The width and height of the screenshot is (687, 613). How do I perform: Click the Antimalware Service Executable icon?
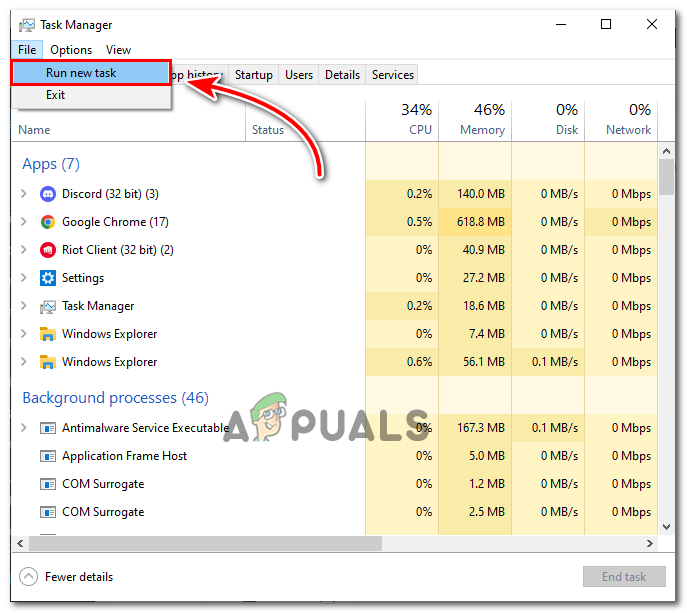47,428
